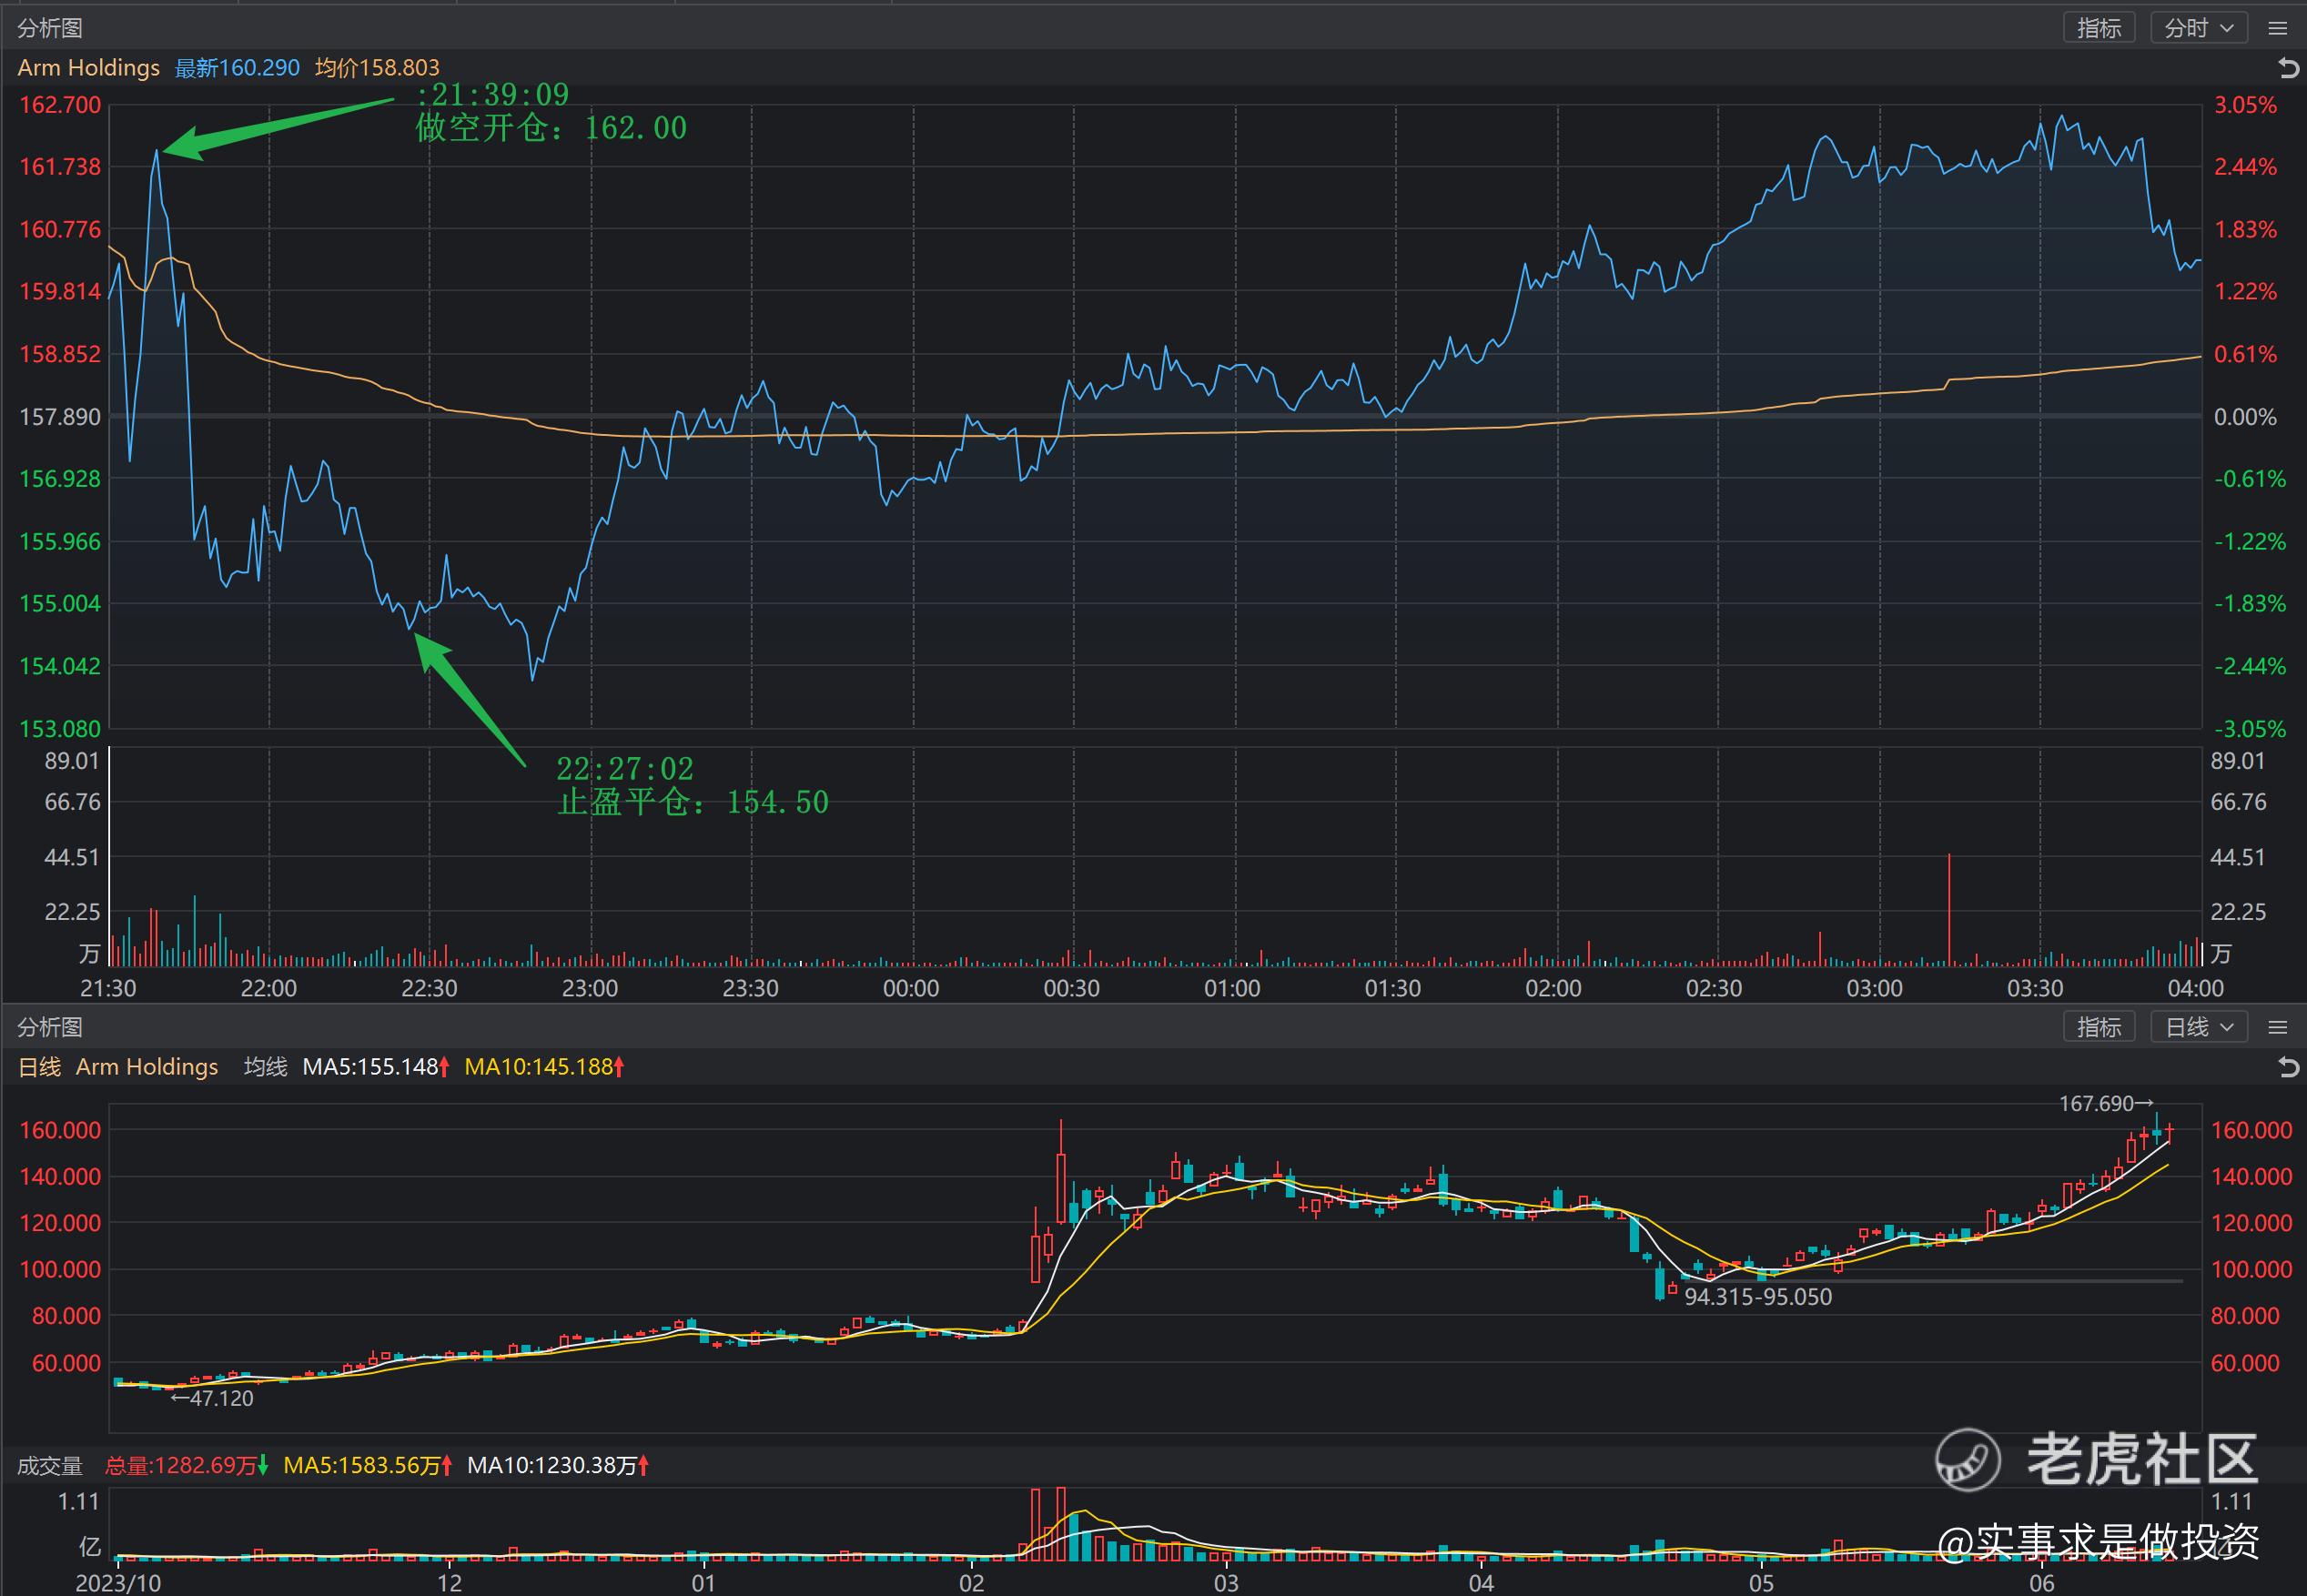Click the 00:00 midnight time axis label
Image resolution: width=2307 pixels, height=1596 pixels.
tap(911, 989)
